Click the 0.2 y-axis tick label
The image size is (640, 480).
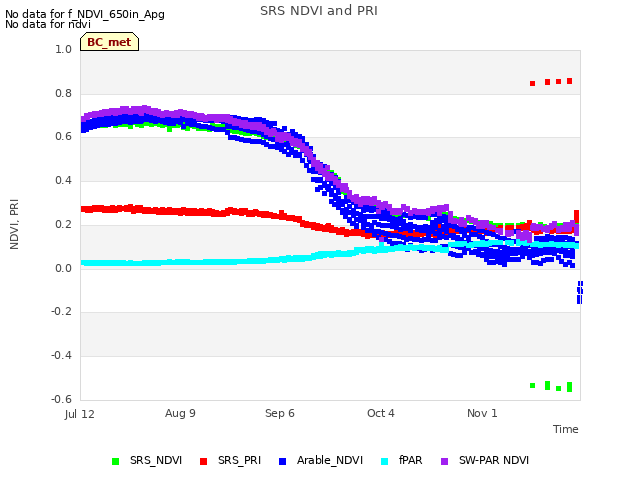click(x=63, y=225)
